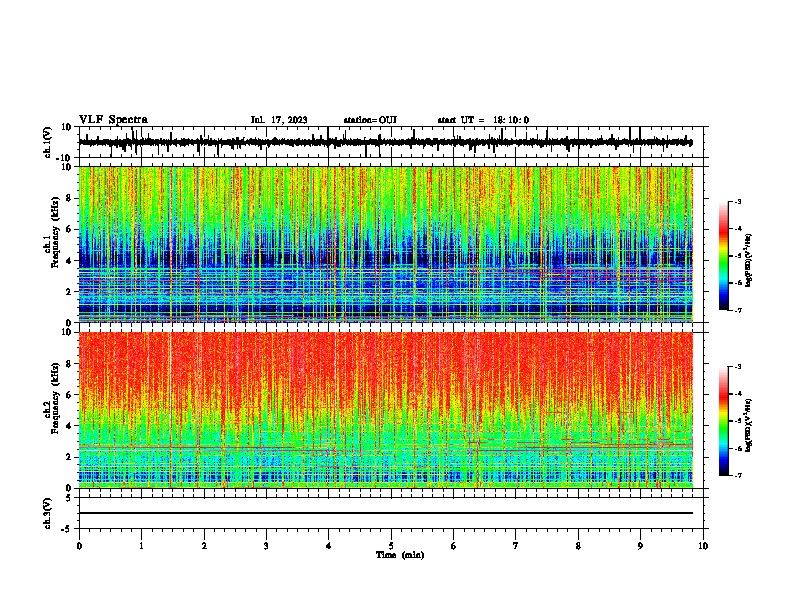Click inside the ch.2 red spectrogram panel
Image resolution: width=792 pixels, height=612 pixels.
coord(386,410)
